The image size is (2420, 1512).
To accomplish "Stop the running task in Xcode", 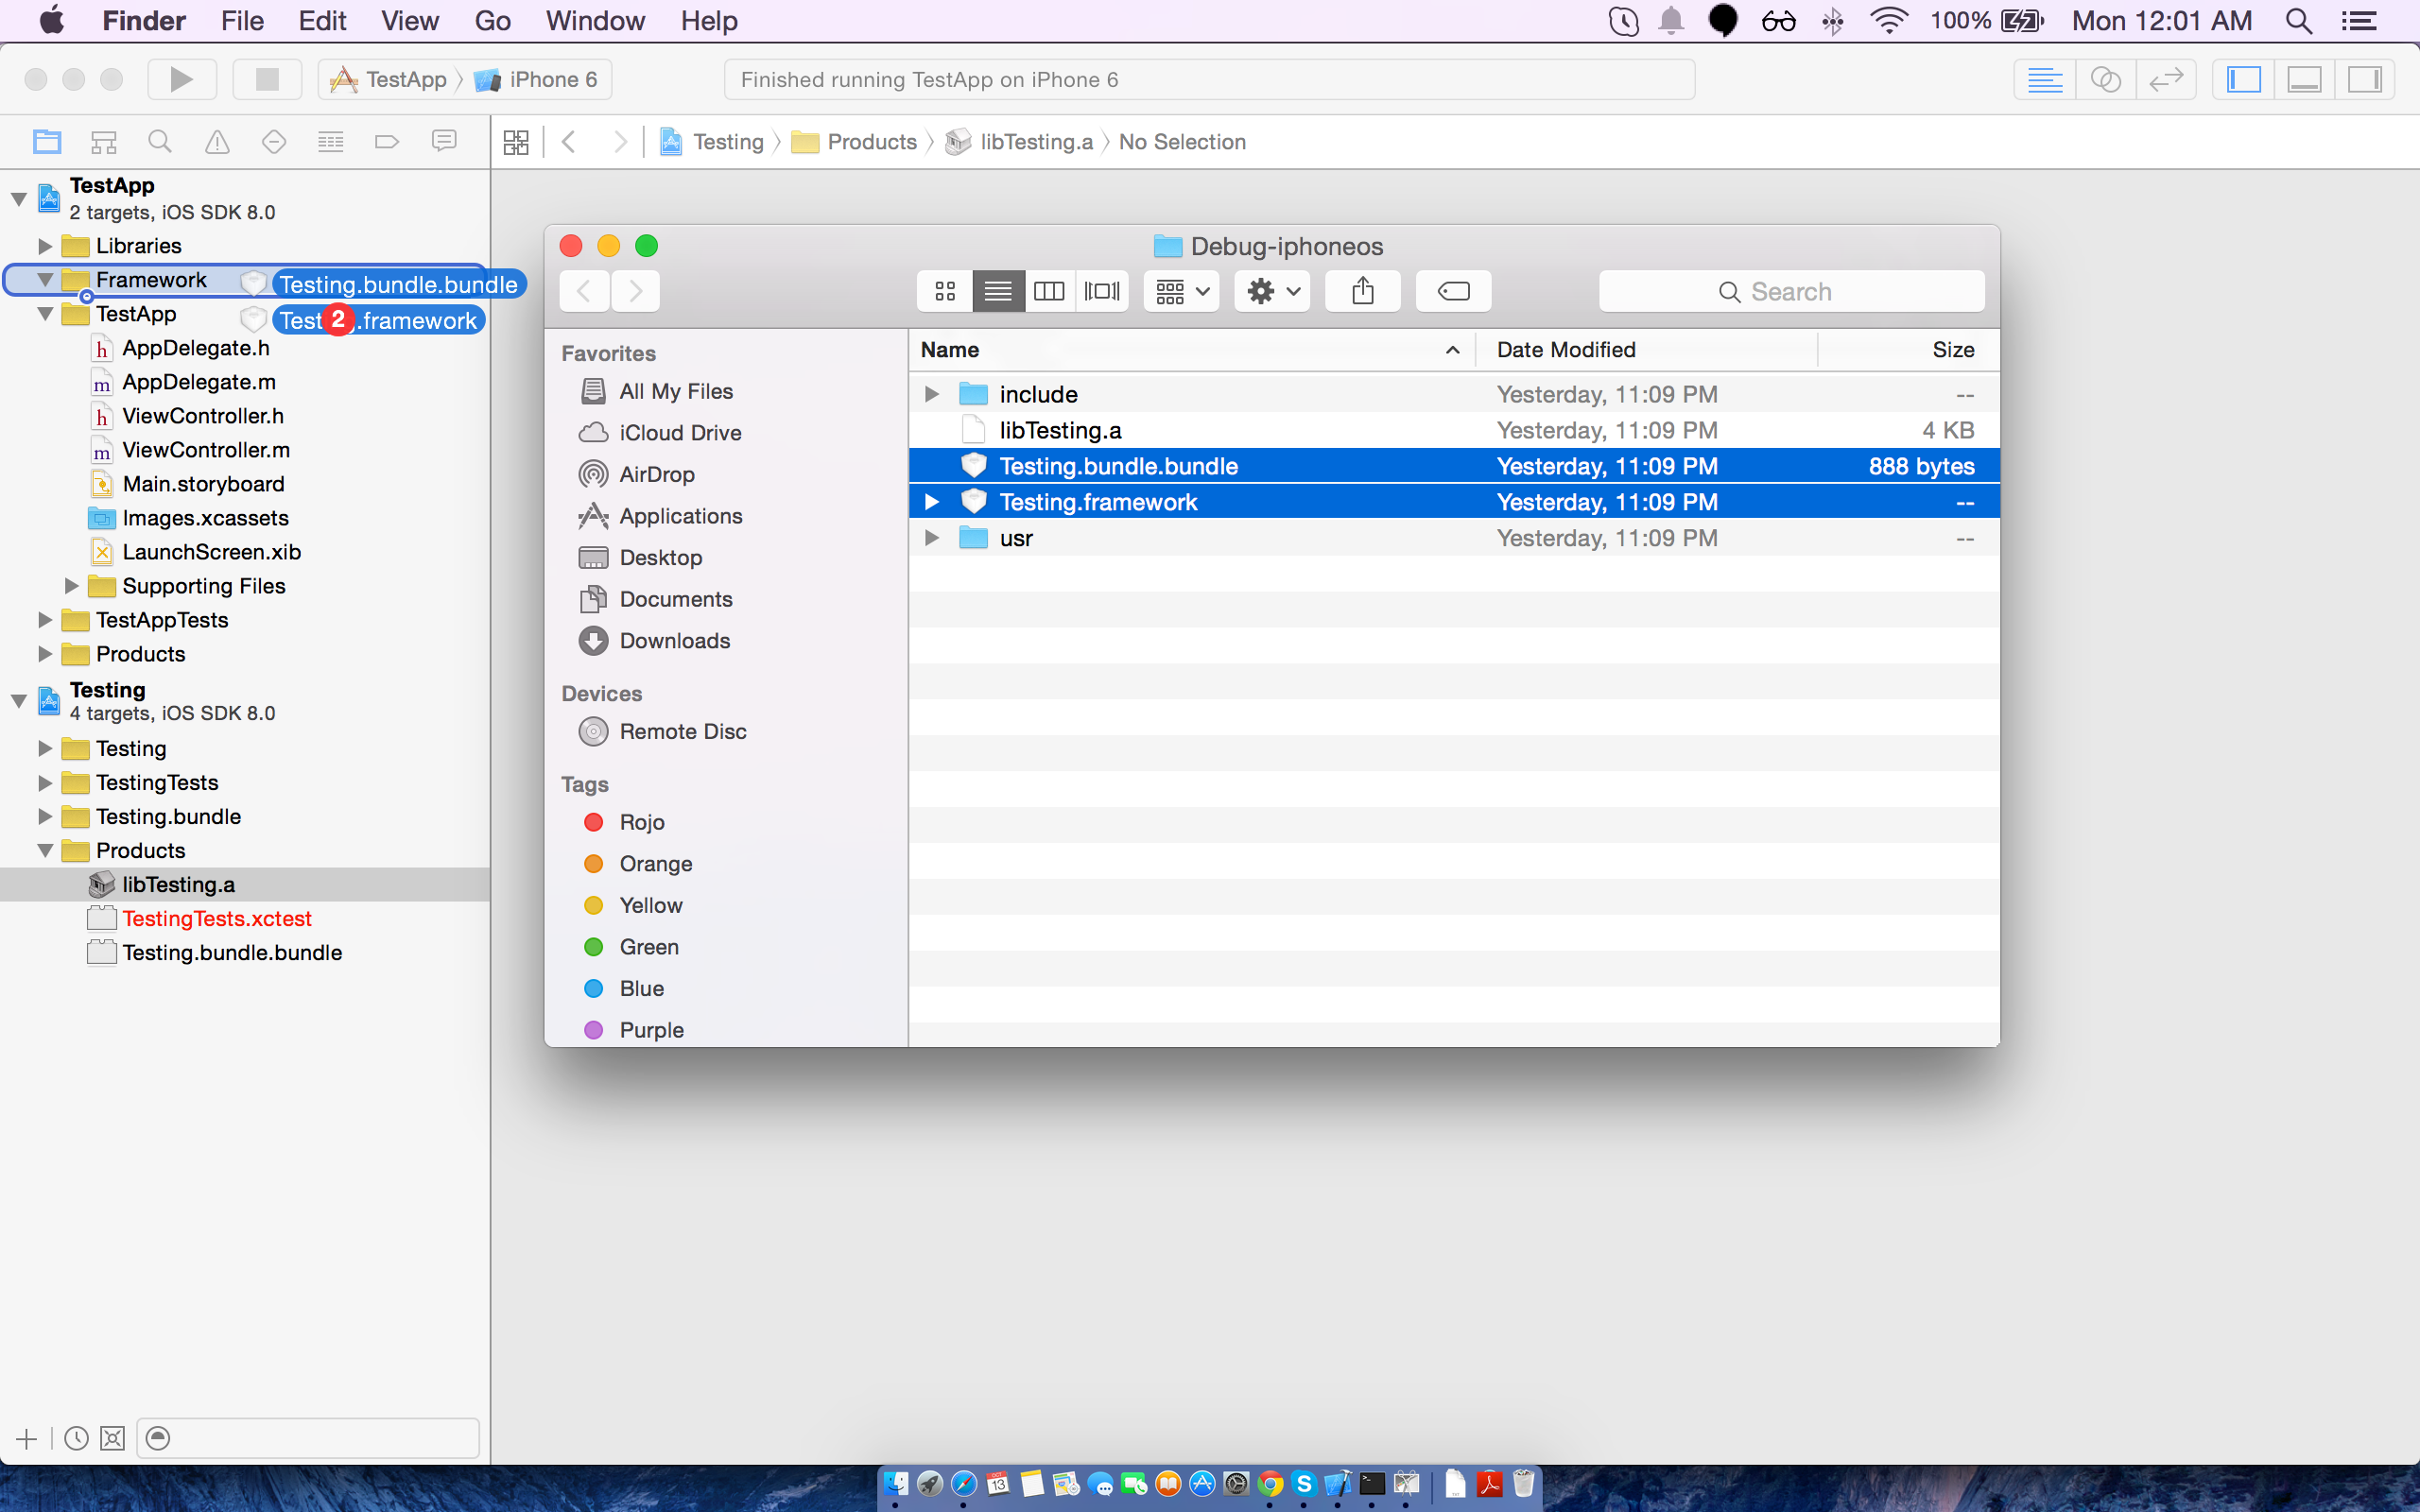I will [267, 79].
